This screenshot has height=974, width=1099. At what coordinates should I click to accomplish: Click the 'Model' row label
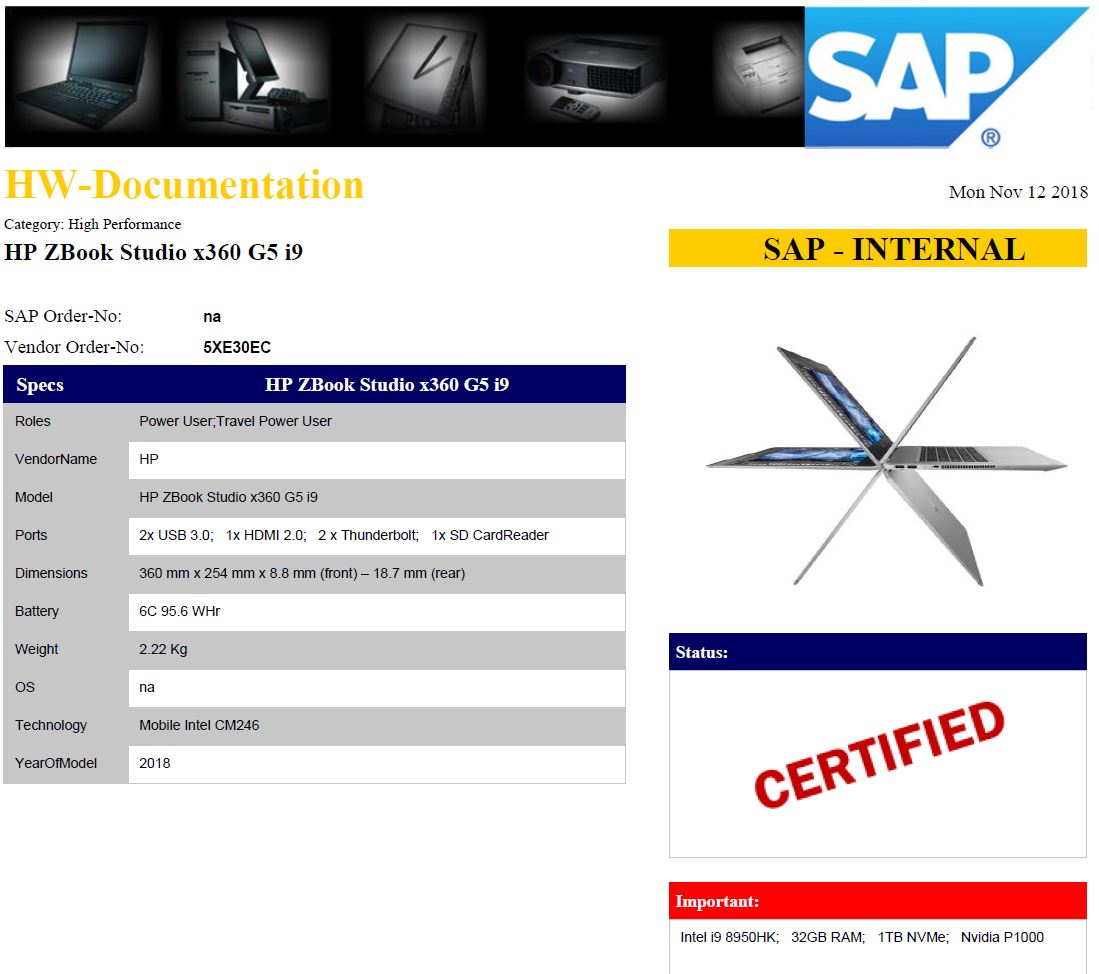tap(34, 497)
